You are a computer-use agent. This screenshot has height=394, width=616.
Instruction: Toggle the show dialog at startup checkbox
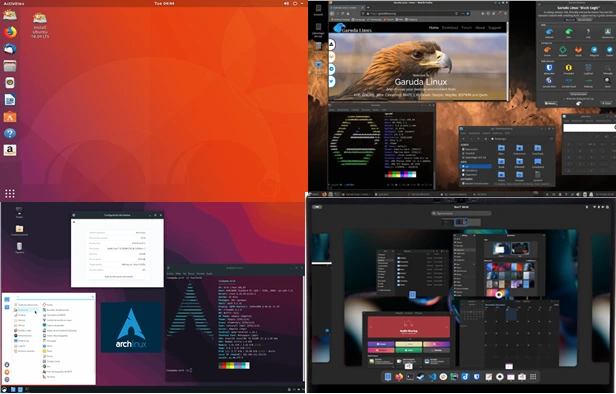coord(564,99)
